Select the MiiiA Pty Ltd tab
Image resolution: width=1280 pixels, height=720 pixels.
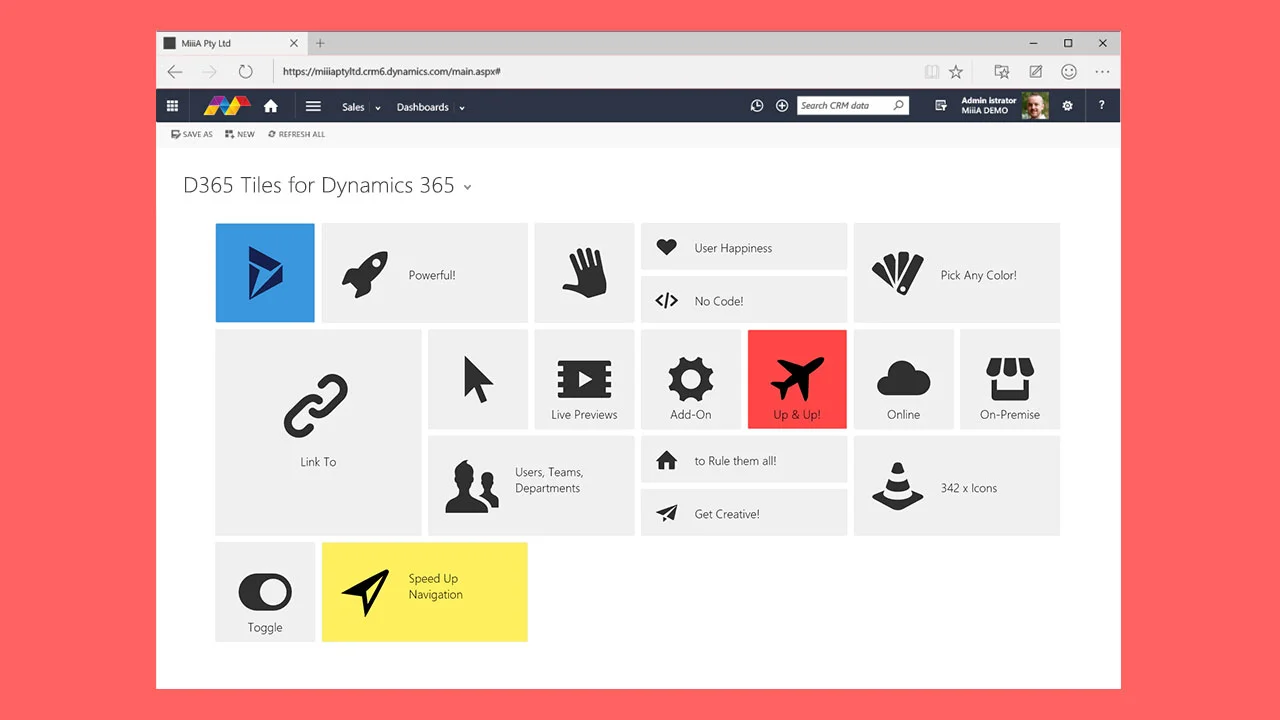[x=232, y=43]
